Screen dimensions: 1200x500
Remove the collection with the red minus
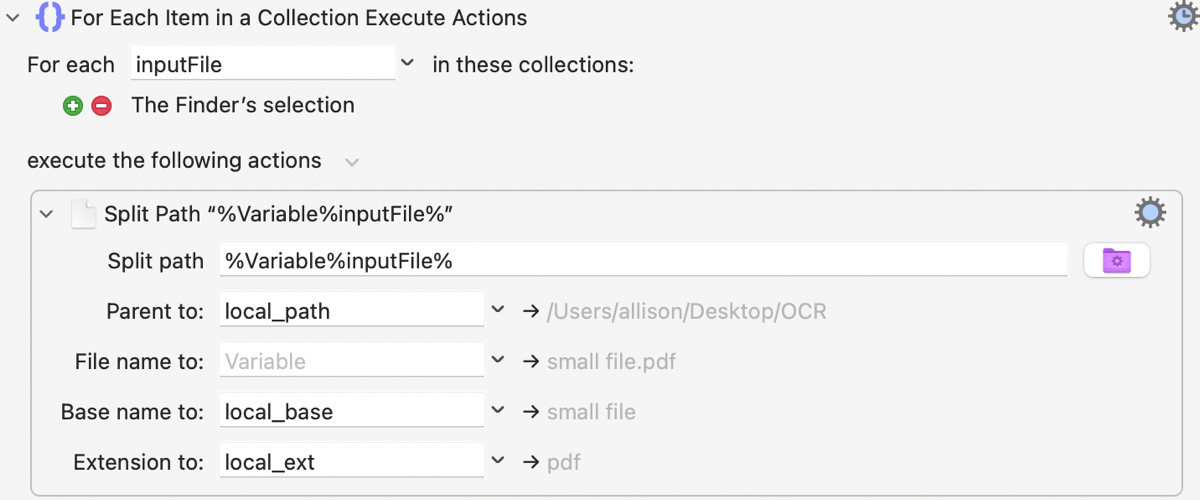(101, 105)
